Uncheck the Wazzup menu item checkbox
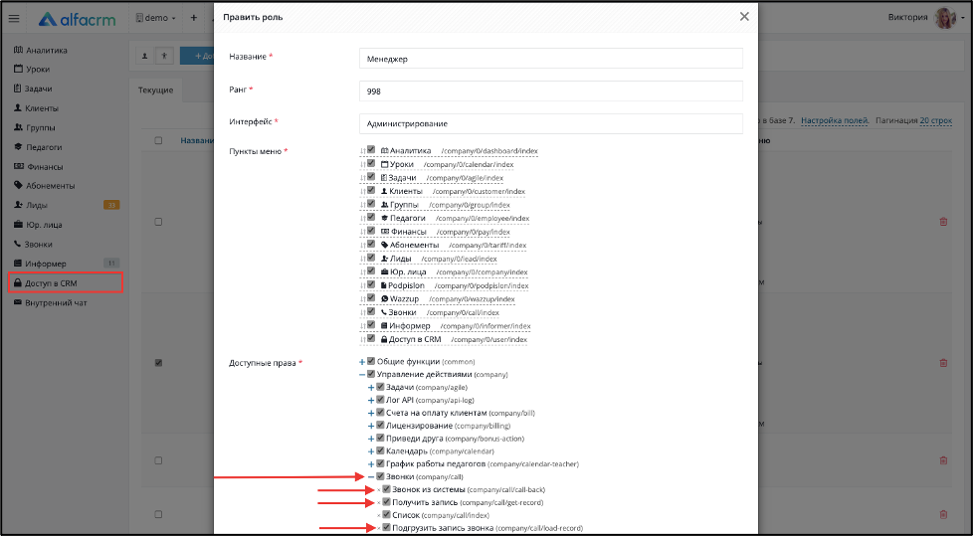 [x=371, y=298]
